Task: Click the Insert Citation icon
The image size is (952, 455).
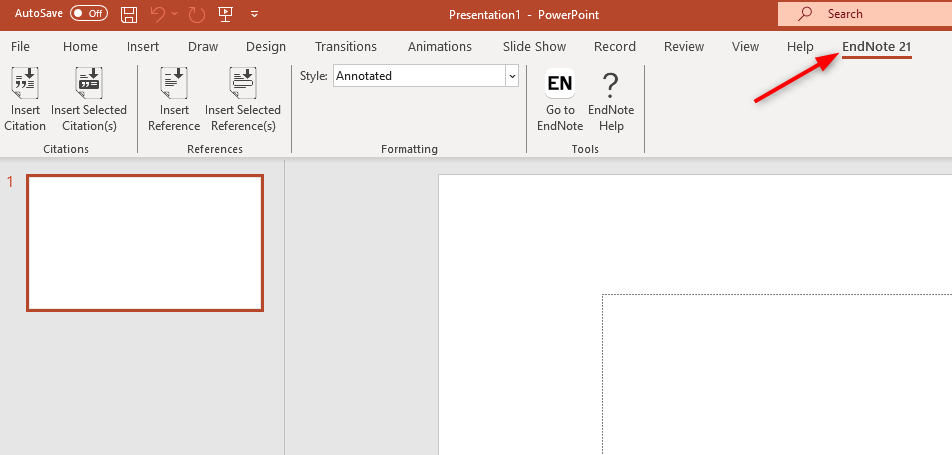Action: (x=25, y=85)
